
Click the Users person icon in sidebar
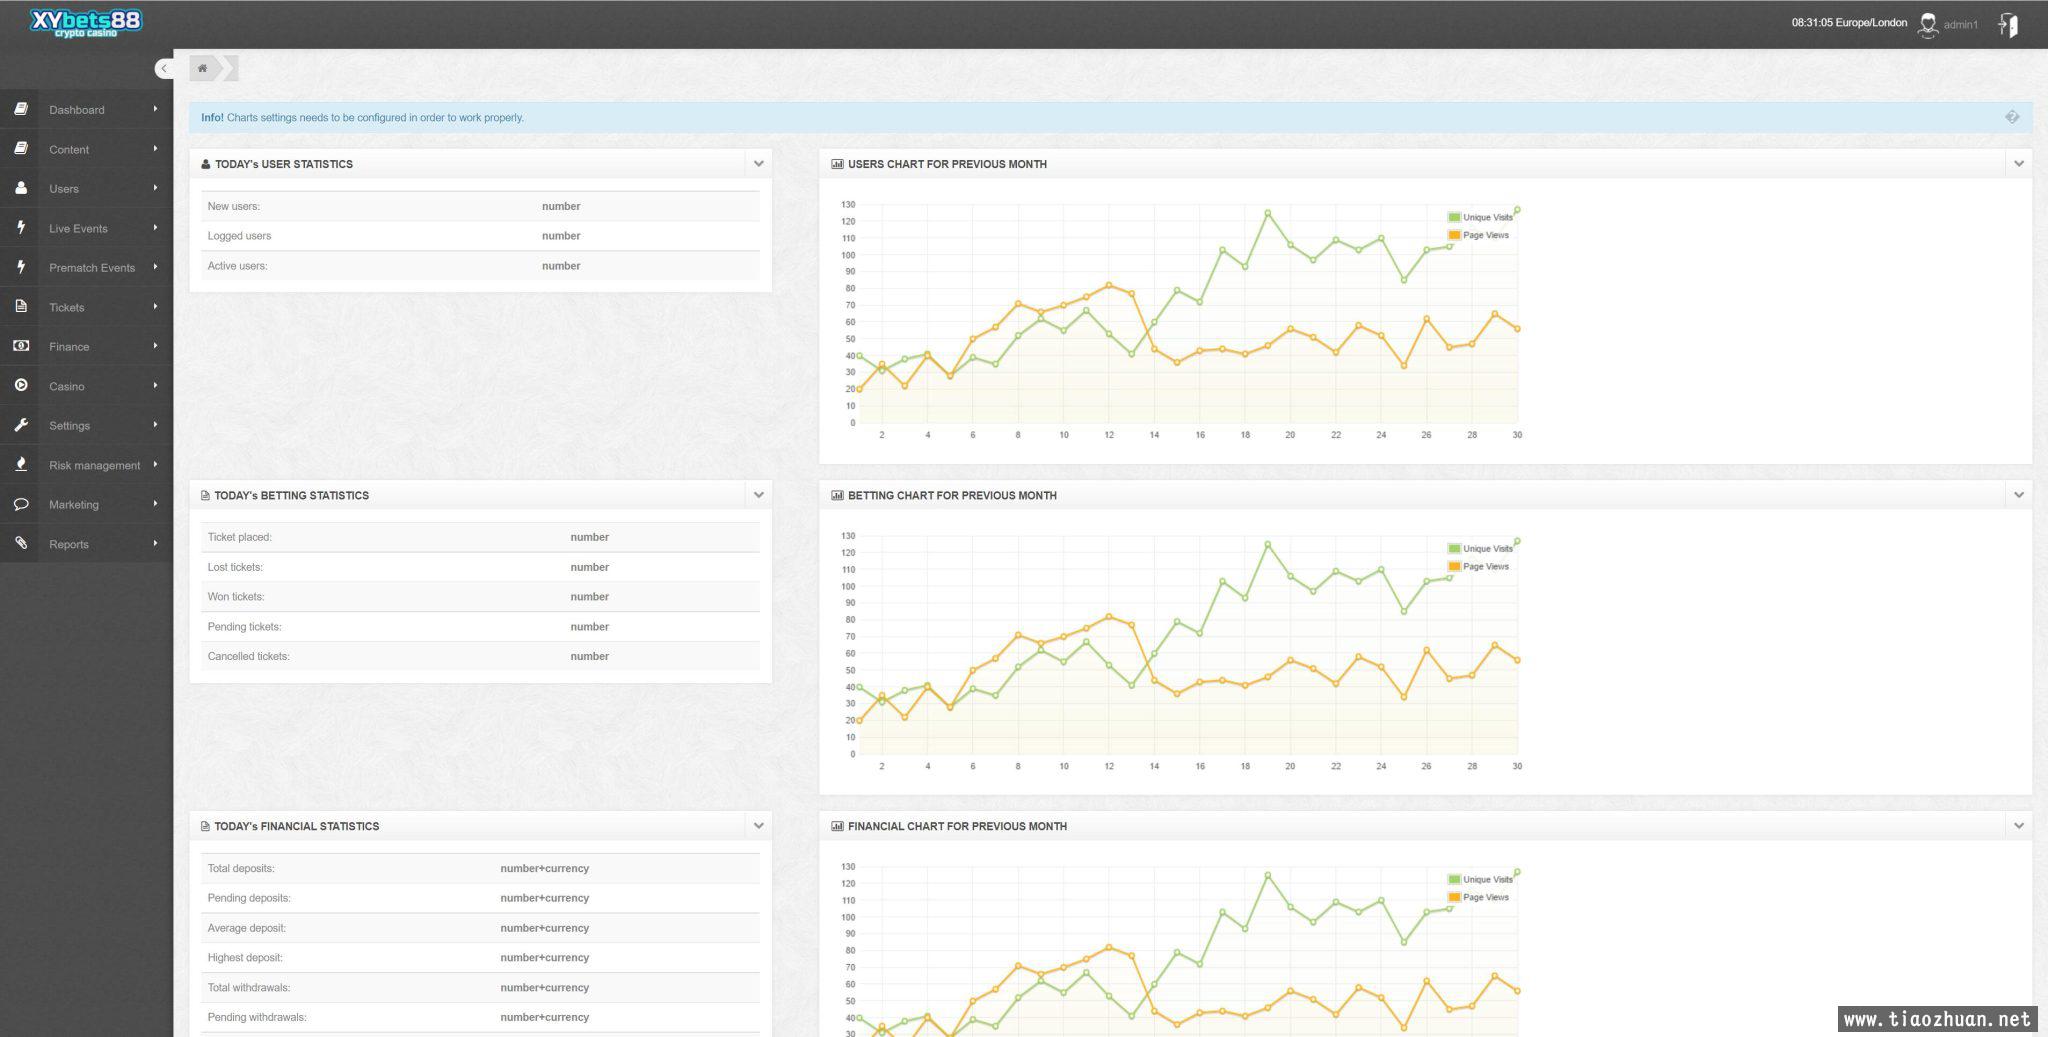pyautogui.click(x=20, y=188)
